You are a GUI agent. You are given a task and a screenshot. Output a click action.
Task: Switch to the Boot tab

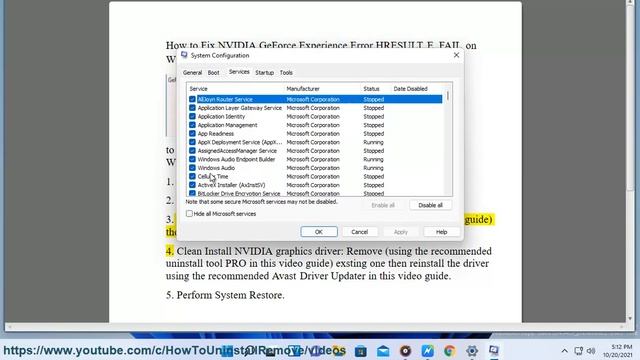(213, 73)
